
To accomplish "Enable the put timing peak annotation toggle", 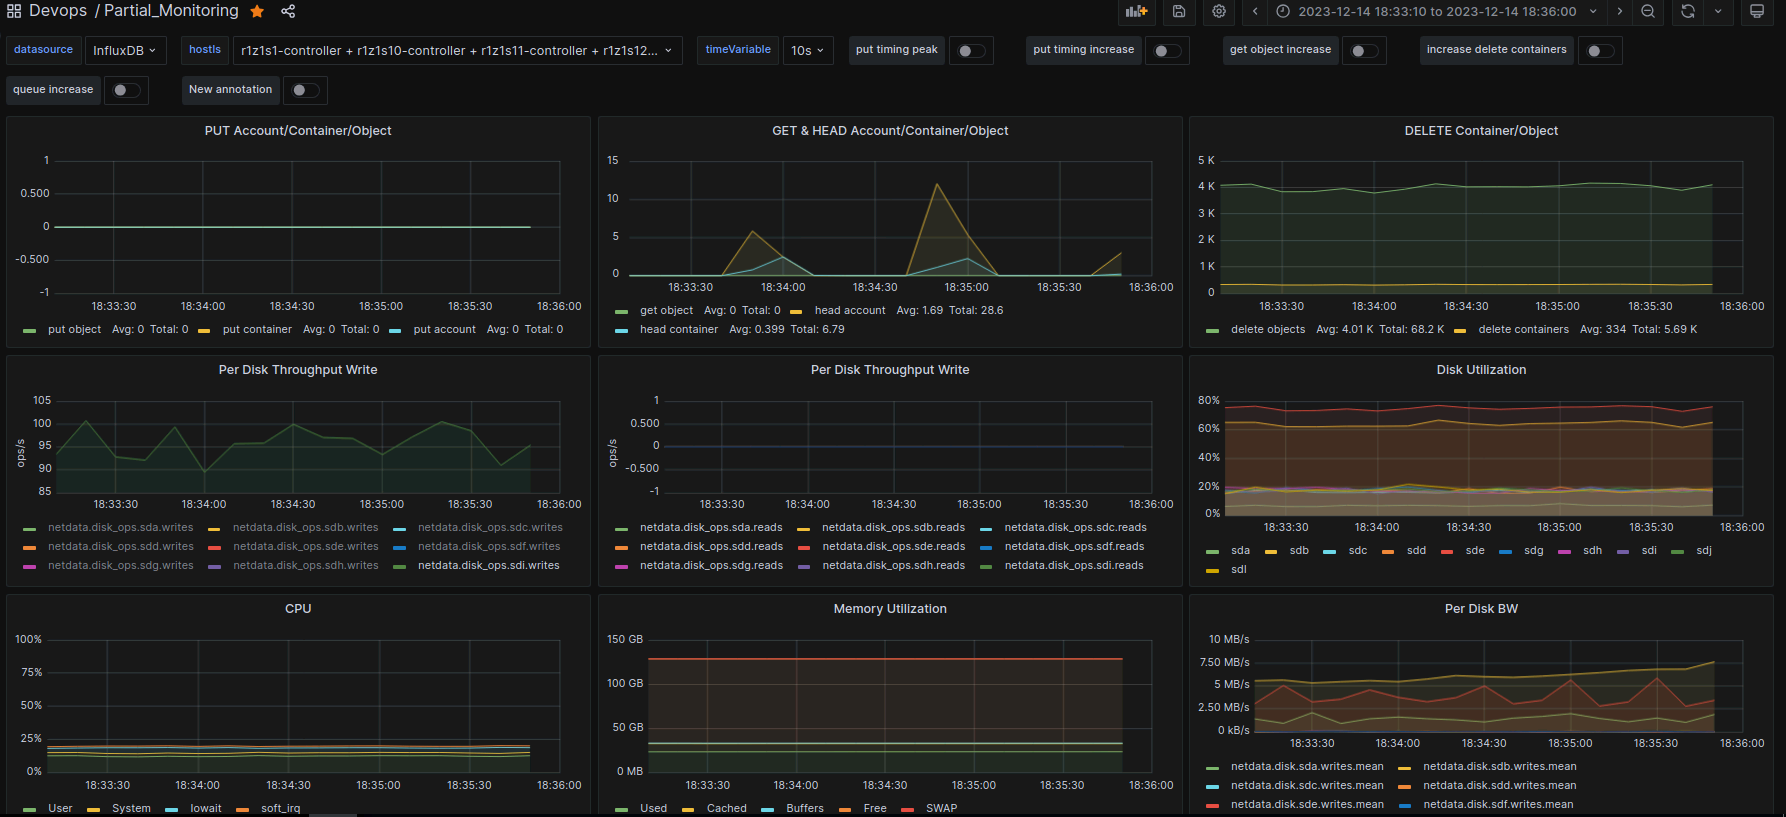I will click(x=971, y=51).
